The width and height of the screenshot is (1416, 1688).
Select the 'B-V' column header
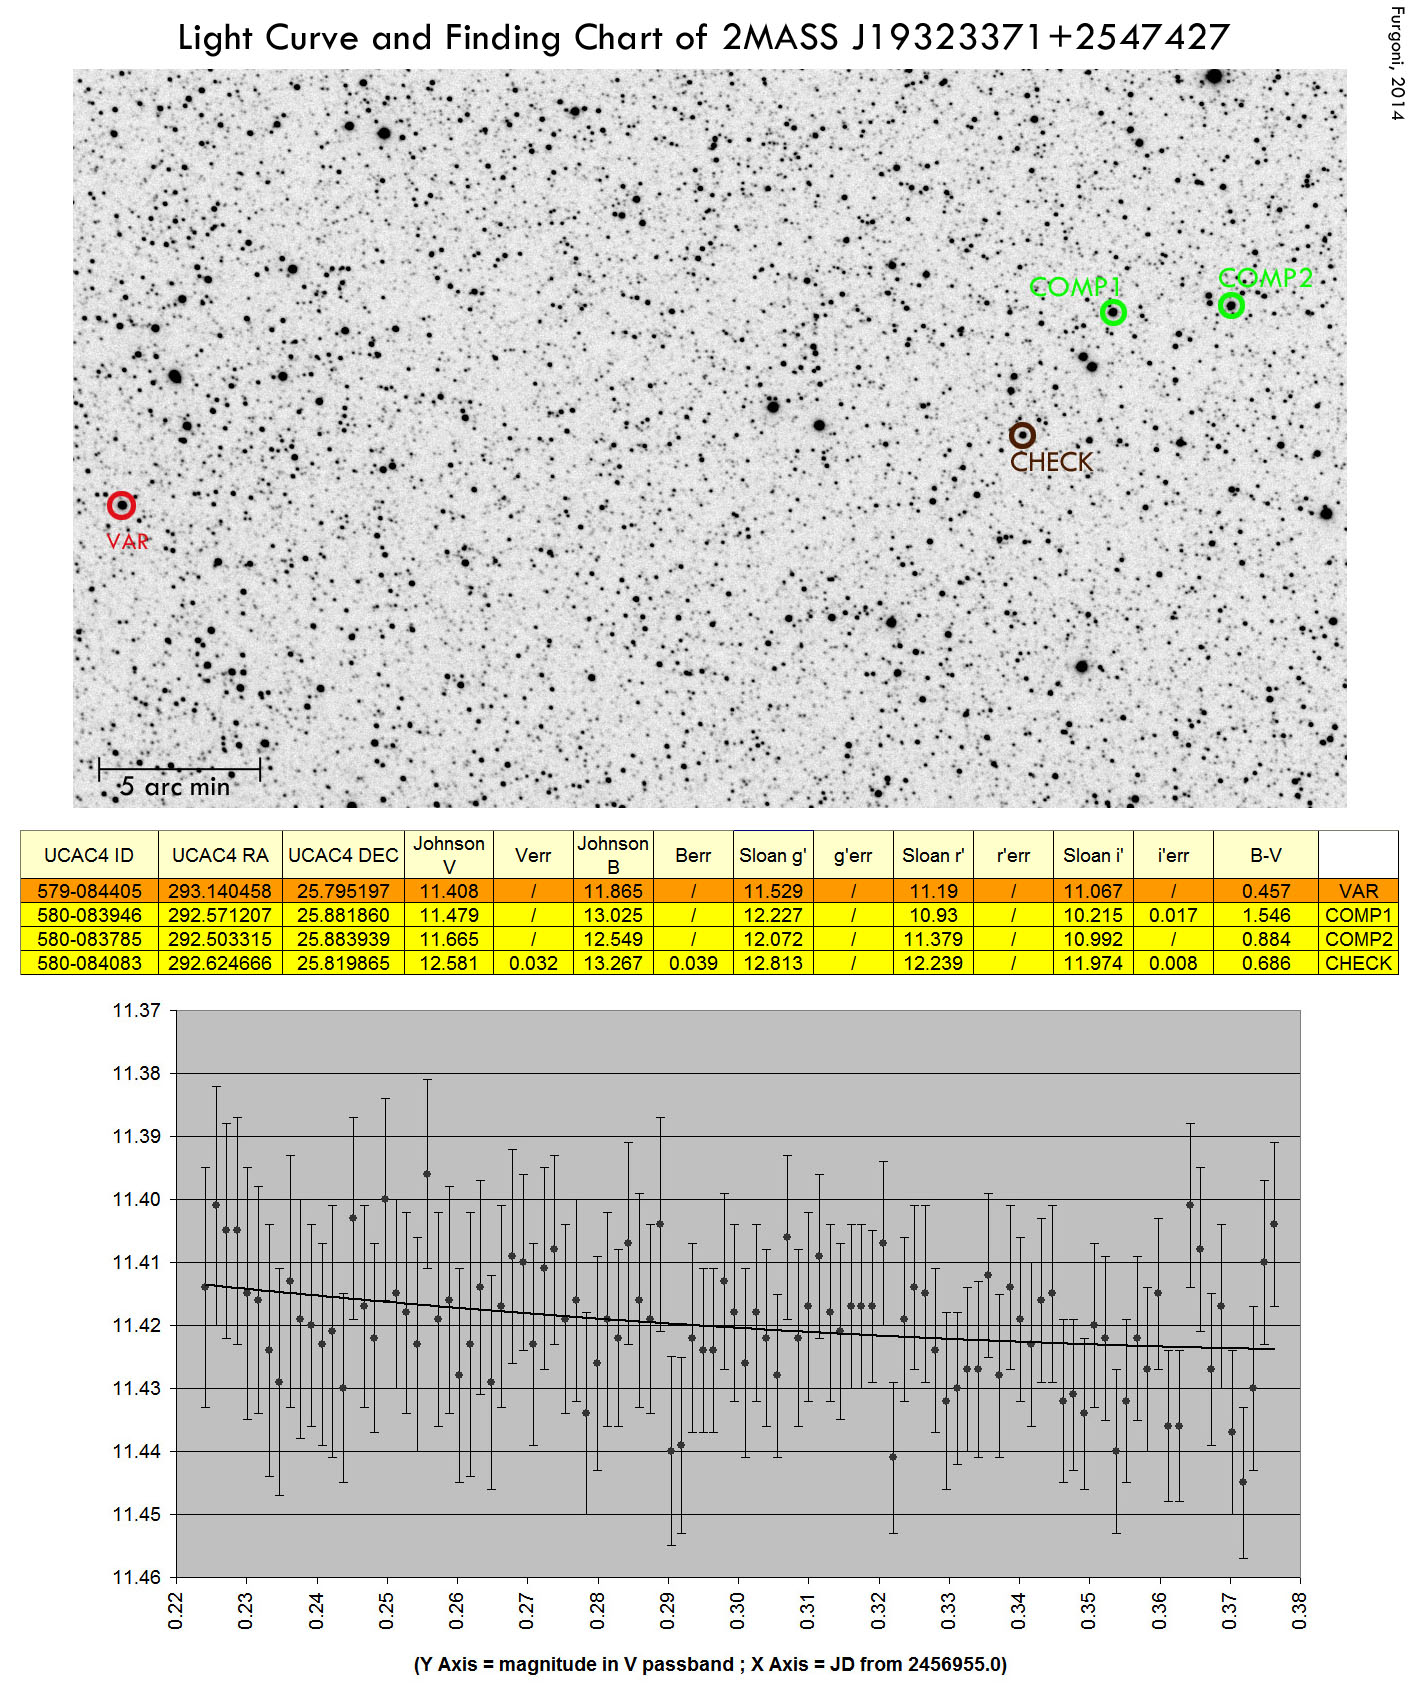[x=1266, y=855]
